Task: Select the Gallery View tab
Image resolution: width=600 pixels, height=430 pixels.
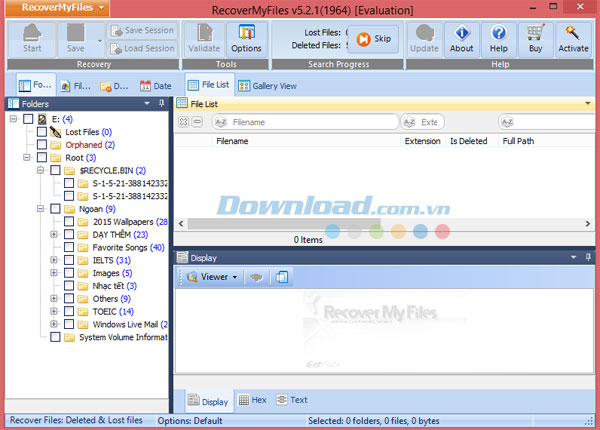Action: [267, 86]
